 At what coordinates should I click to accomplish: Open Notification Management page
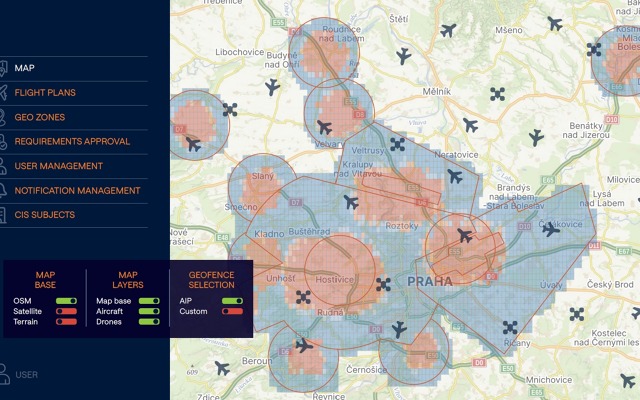pos(77,190)
